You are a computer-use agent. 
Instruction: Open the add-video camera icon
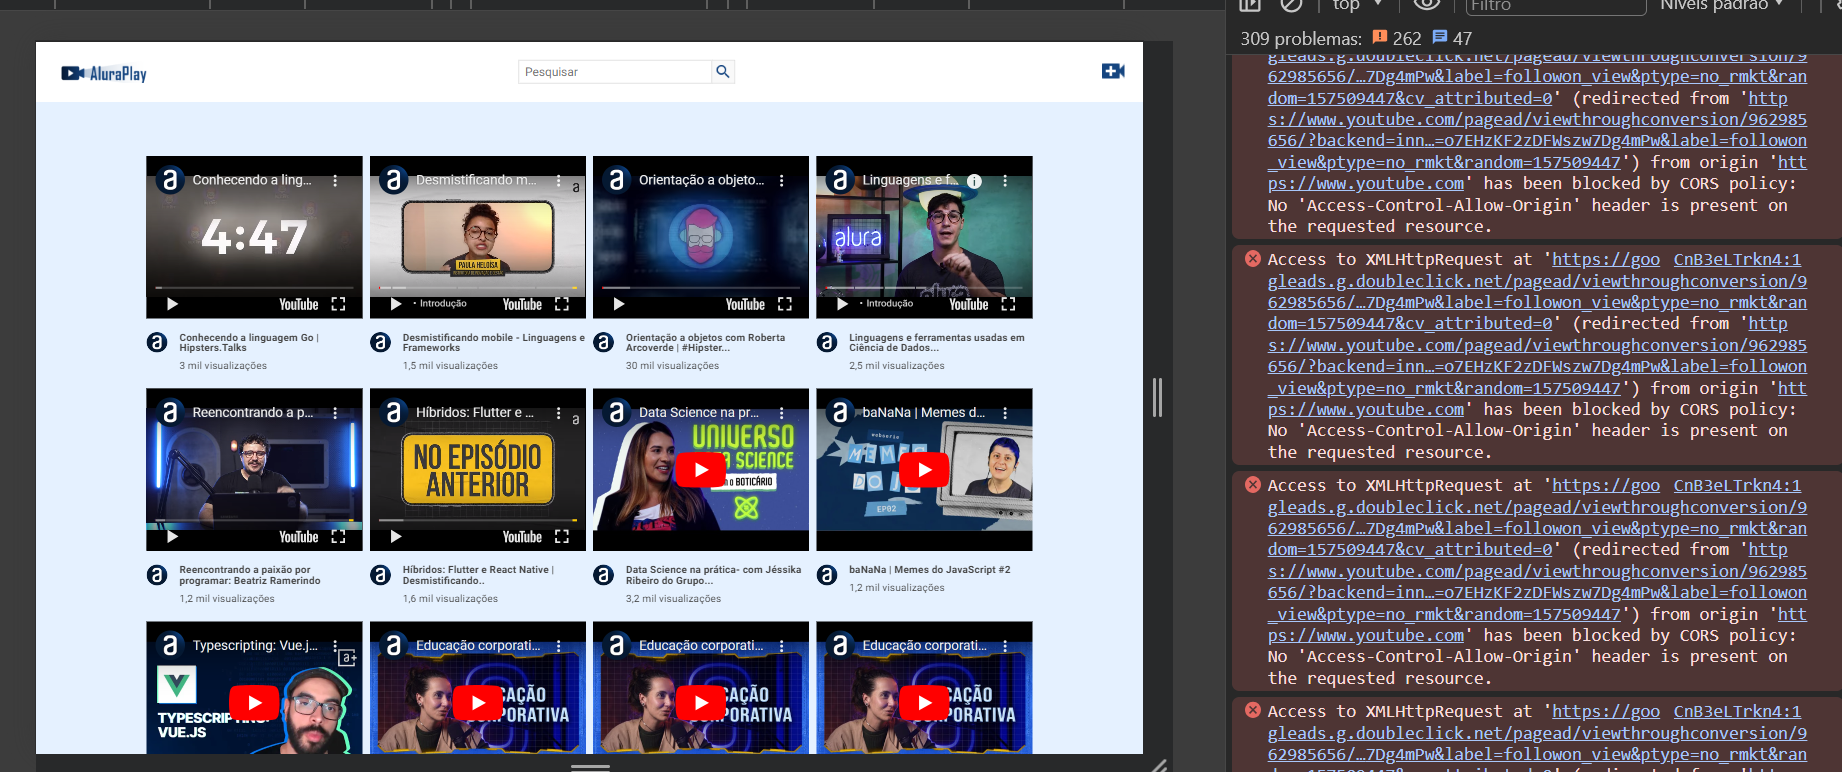click(x=1113, y=71)
